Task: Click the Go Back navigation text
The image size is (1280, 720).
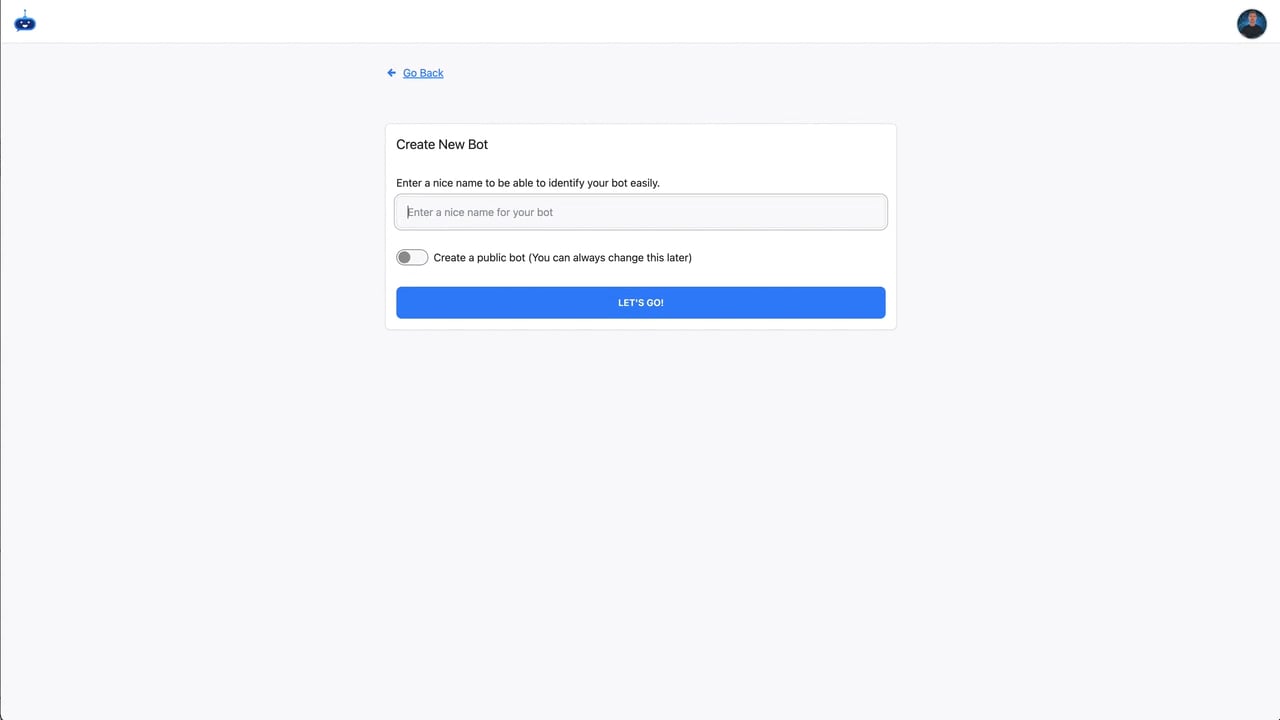Action: 422,72
